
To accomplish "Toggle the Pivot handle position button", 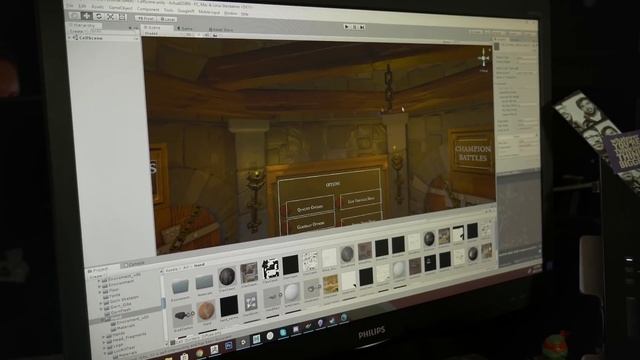I will click(146, 18).
